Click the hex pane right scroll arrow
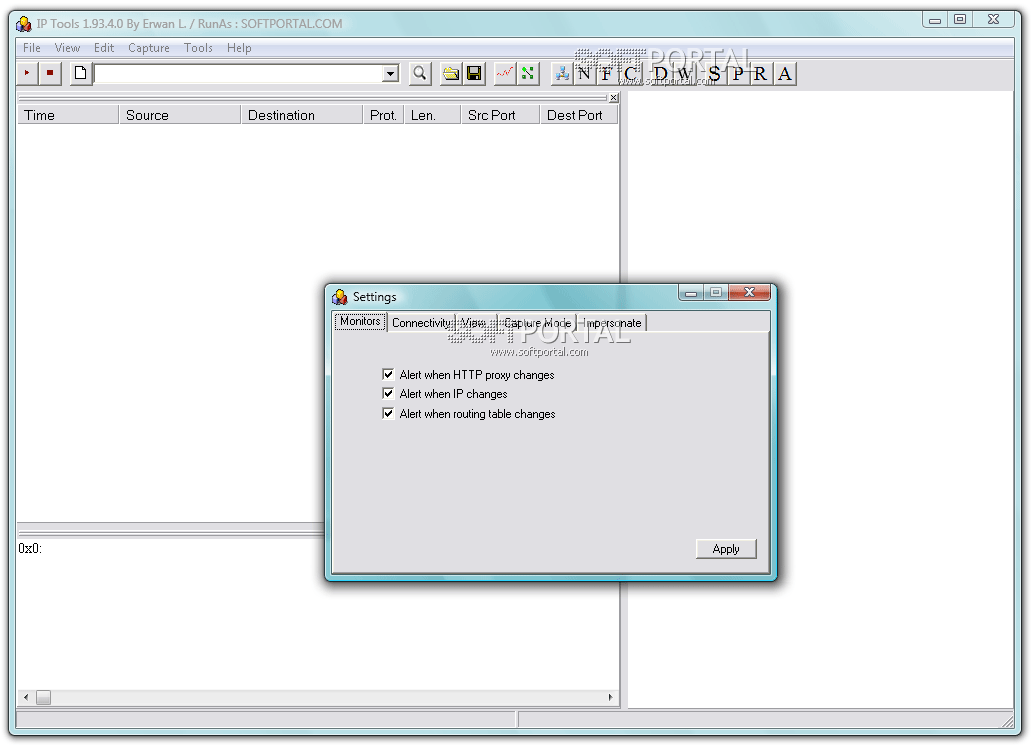Screen dimensions: 1032x748 tap(610, 697)
